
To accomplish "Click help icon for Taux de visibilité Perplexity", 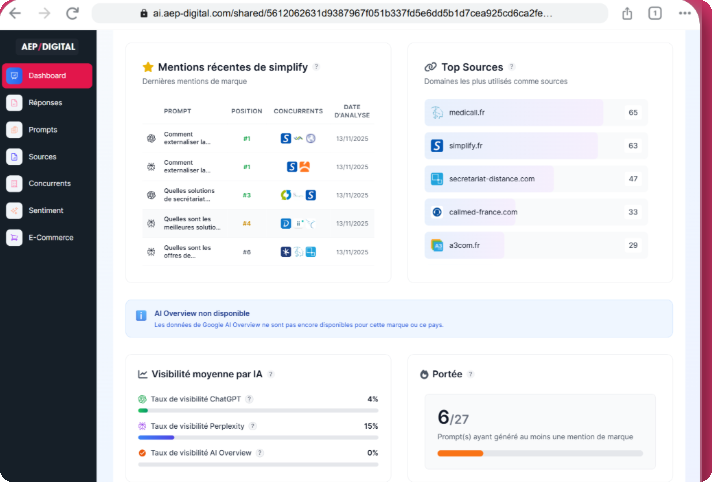I will (253, 426).
